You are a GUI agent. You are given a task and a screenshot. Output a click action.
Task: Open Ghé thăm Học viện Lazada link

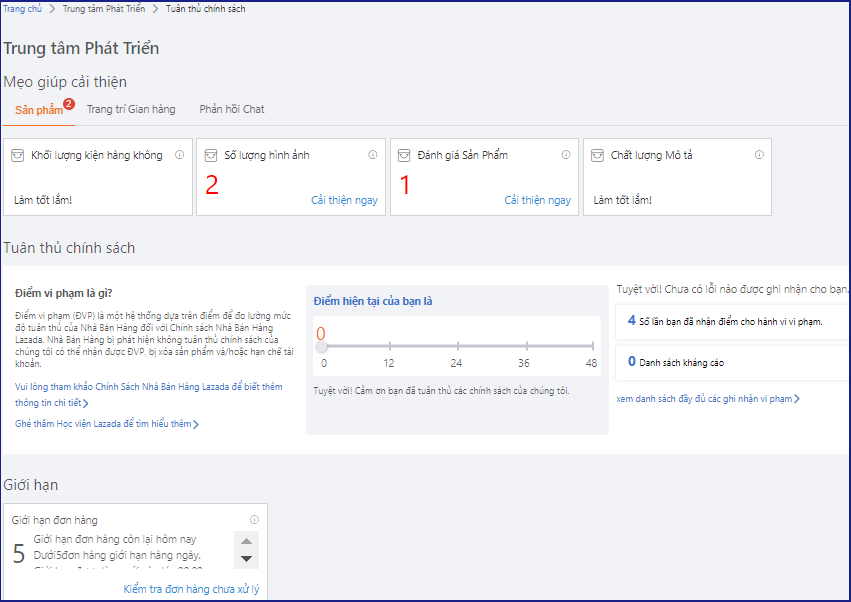pyautogui.click(x=106, y=424)
